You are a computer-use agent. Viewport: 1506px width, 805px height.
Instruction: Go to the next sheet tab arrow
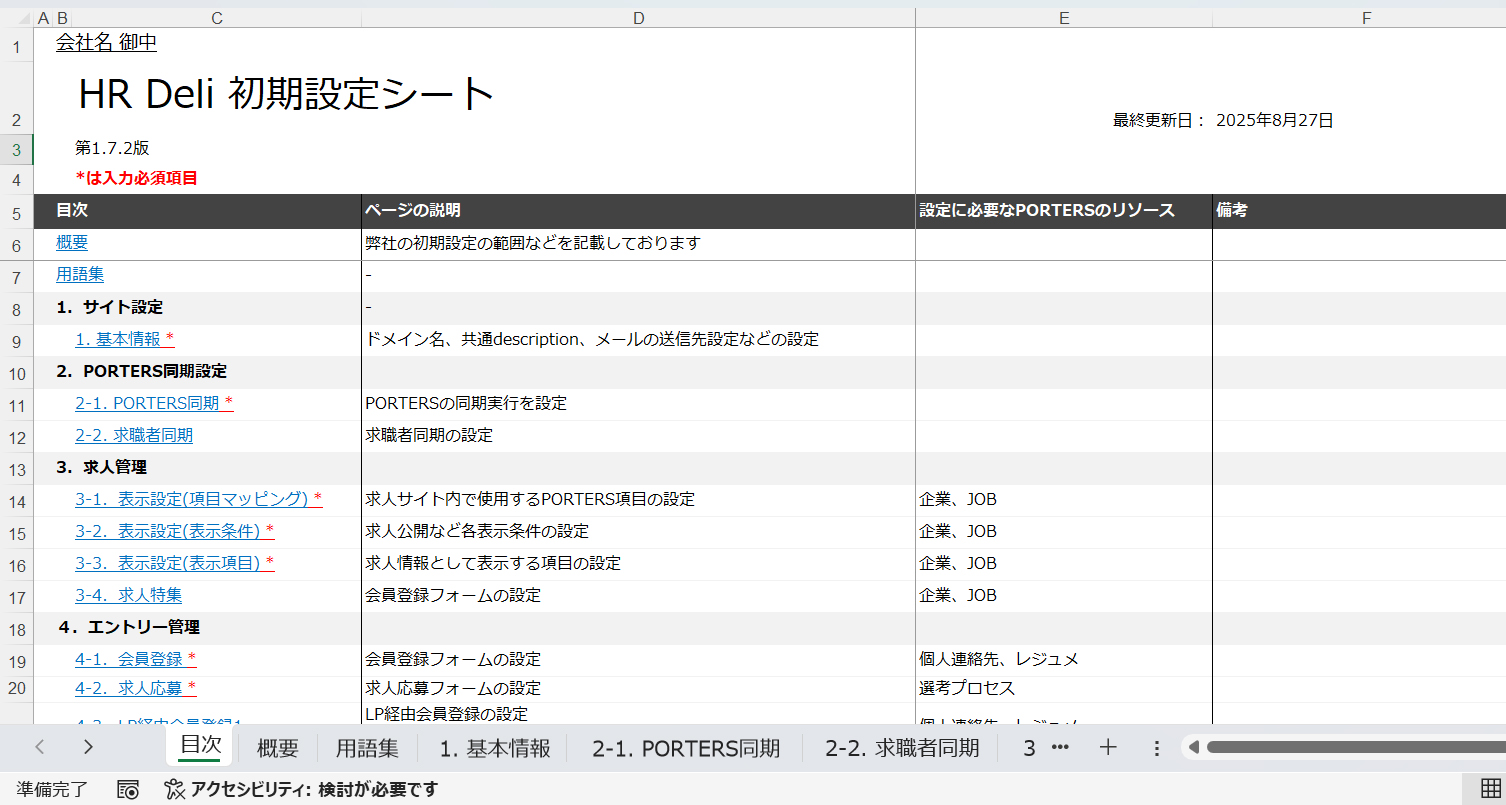click(88, 746)
